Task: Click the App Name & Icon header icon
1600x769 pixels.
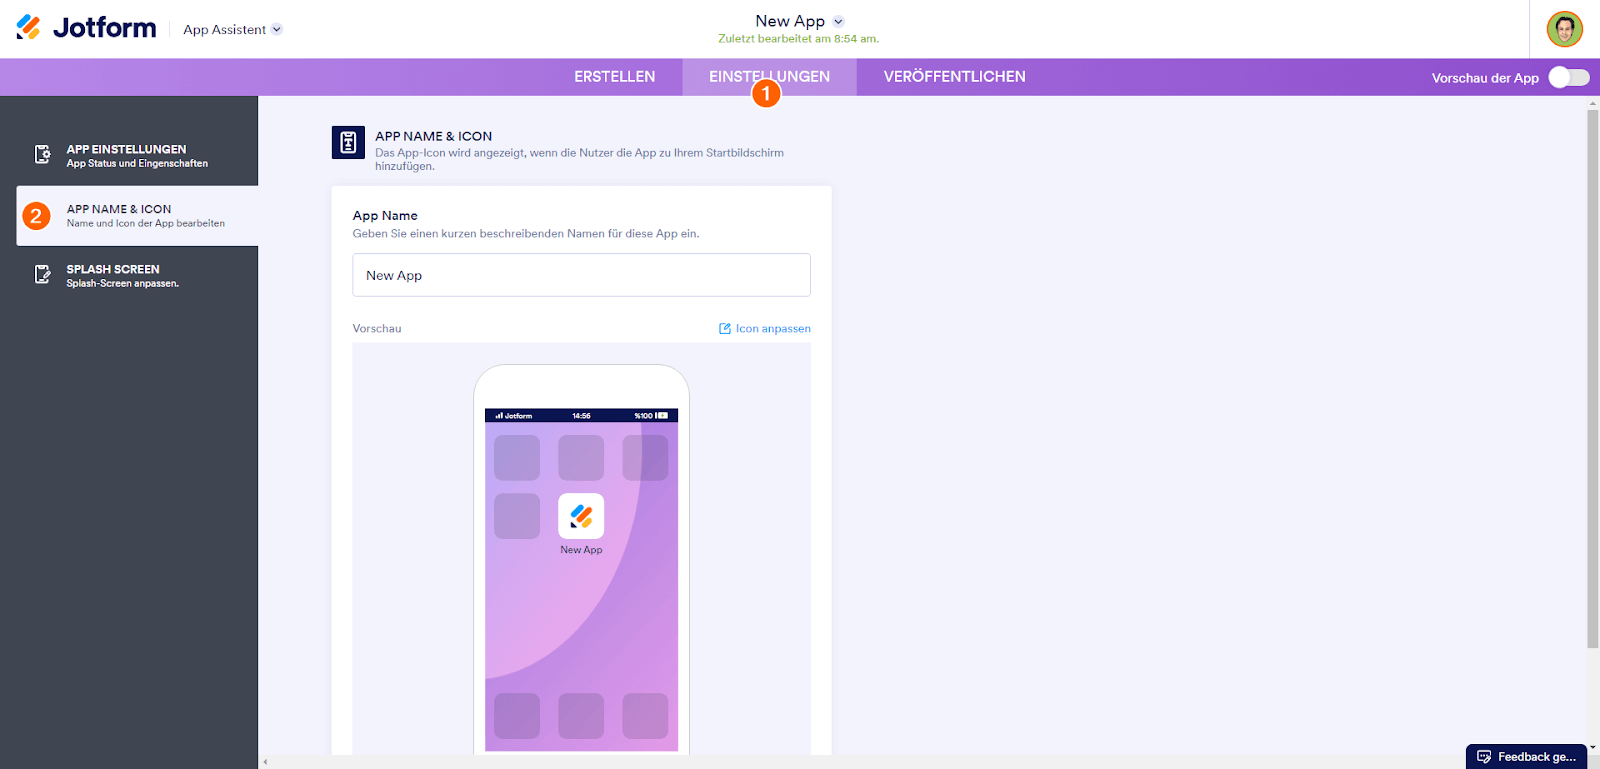Action: tap(348, 143)
